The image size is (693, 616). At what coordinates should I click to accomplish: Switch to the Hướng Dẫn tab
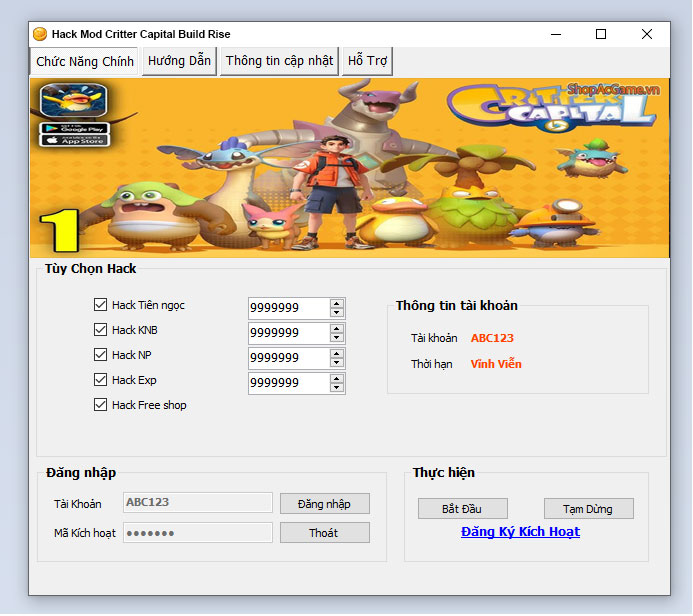[179, 61]
